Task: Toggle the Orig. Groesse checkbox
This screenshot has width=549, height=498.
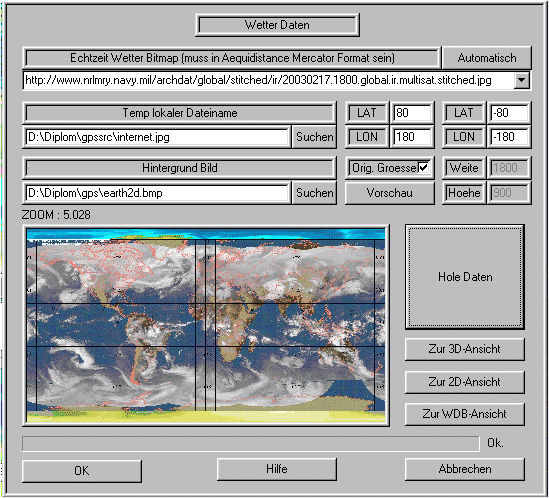Action: tap(423, 168)
